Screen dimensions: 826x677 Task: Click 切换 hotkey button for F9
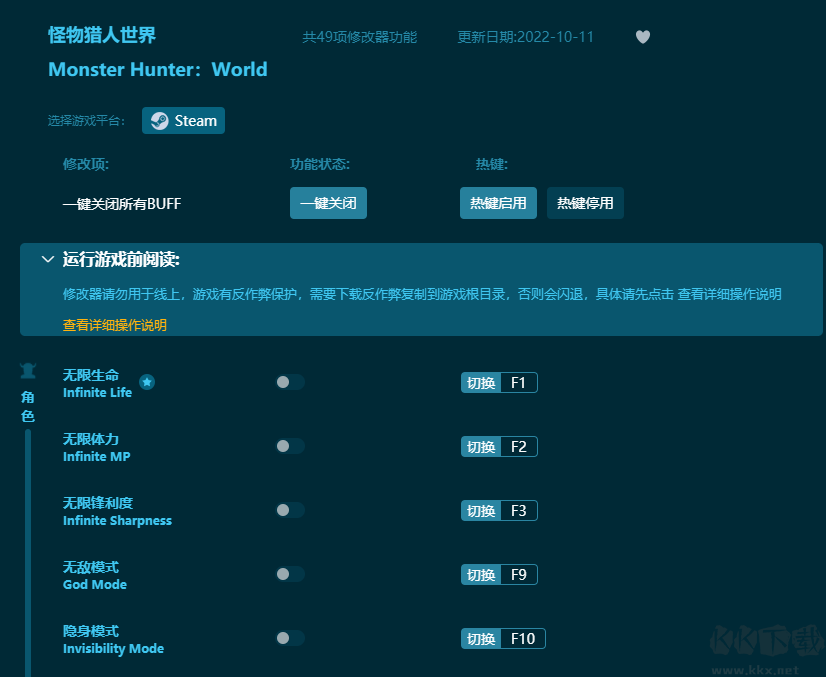pos(481,575)
